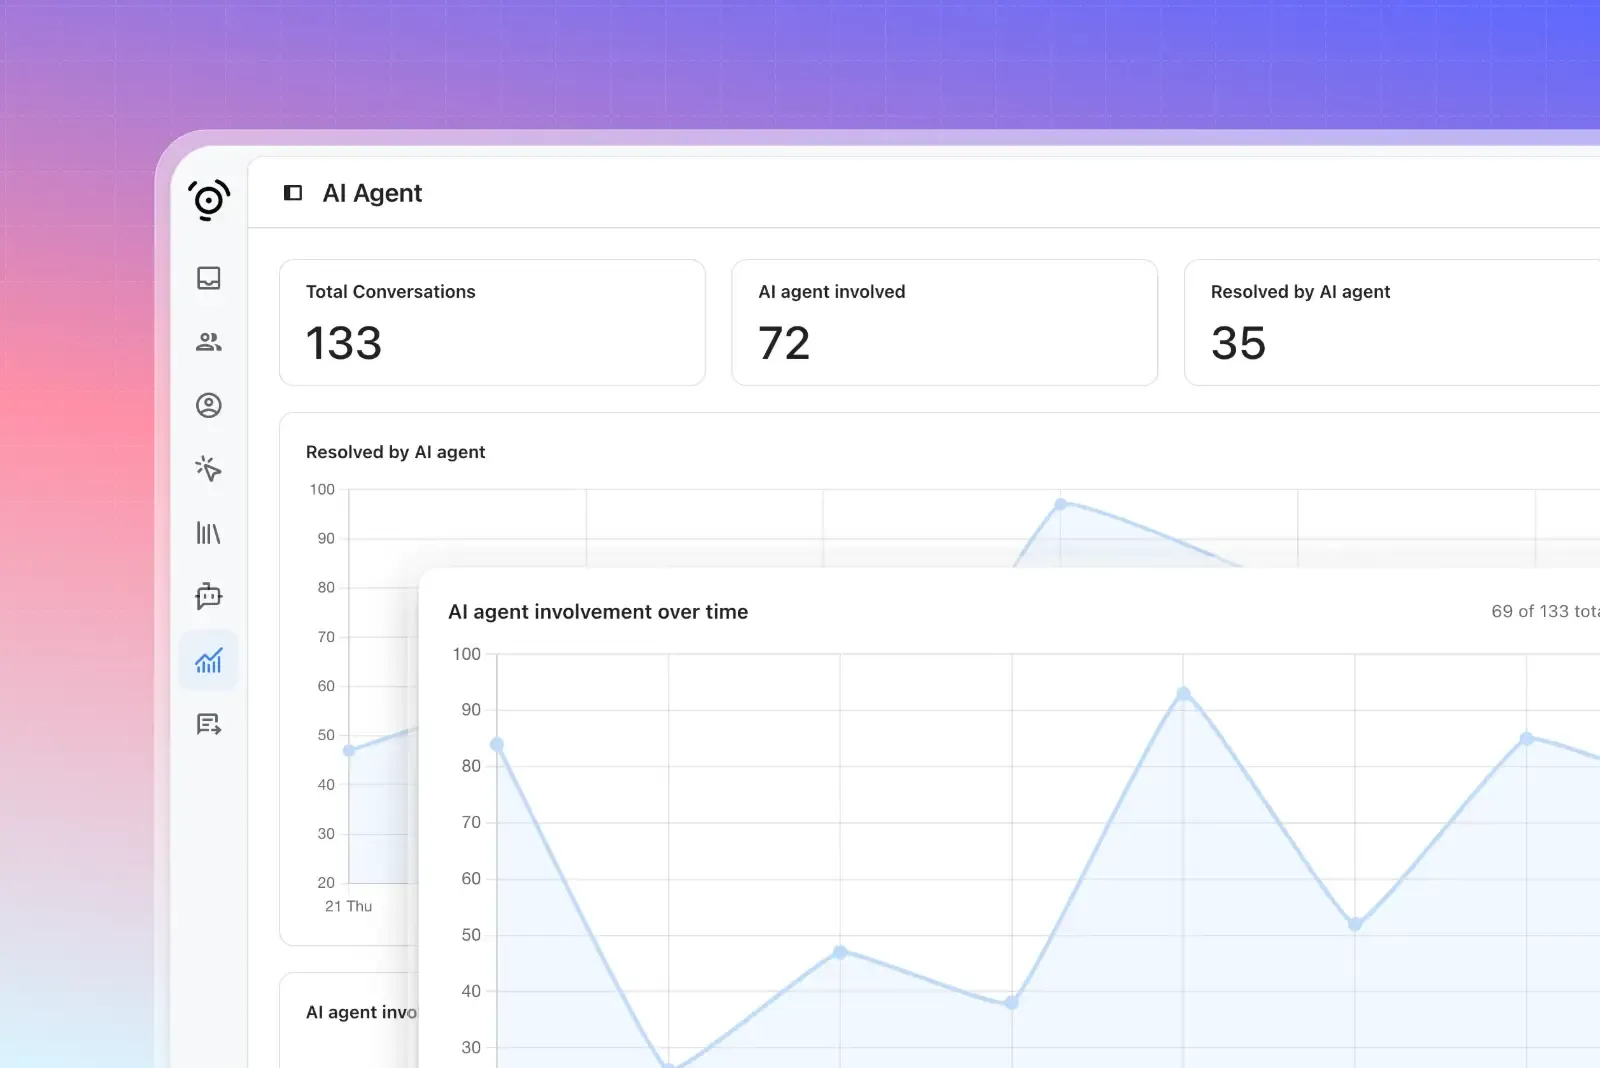1600x1068 pixels.
Task: Open the account profile circle icon
Action: tap(209, 405)
